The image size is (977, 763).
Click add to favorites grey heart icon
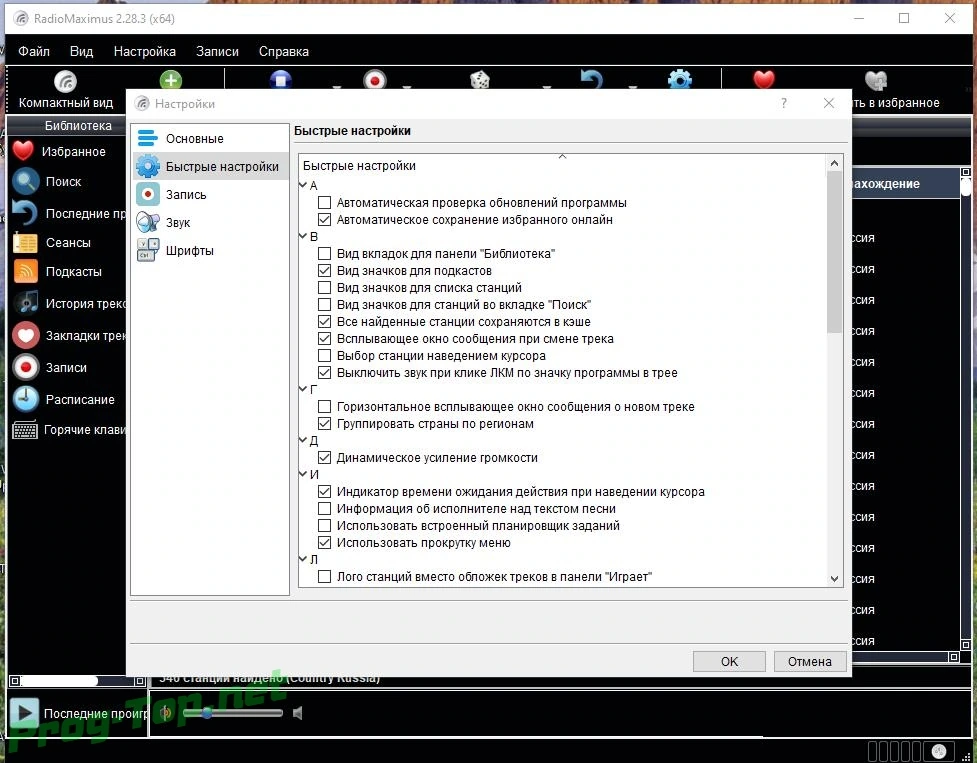click(x=876, y=81)
